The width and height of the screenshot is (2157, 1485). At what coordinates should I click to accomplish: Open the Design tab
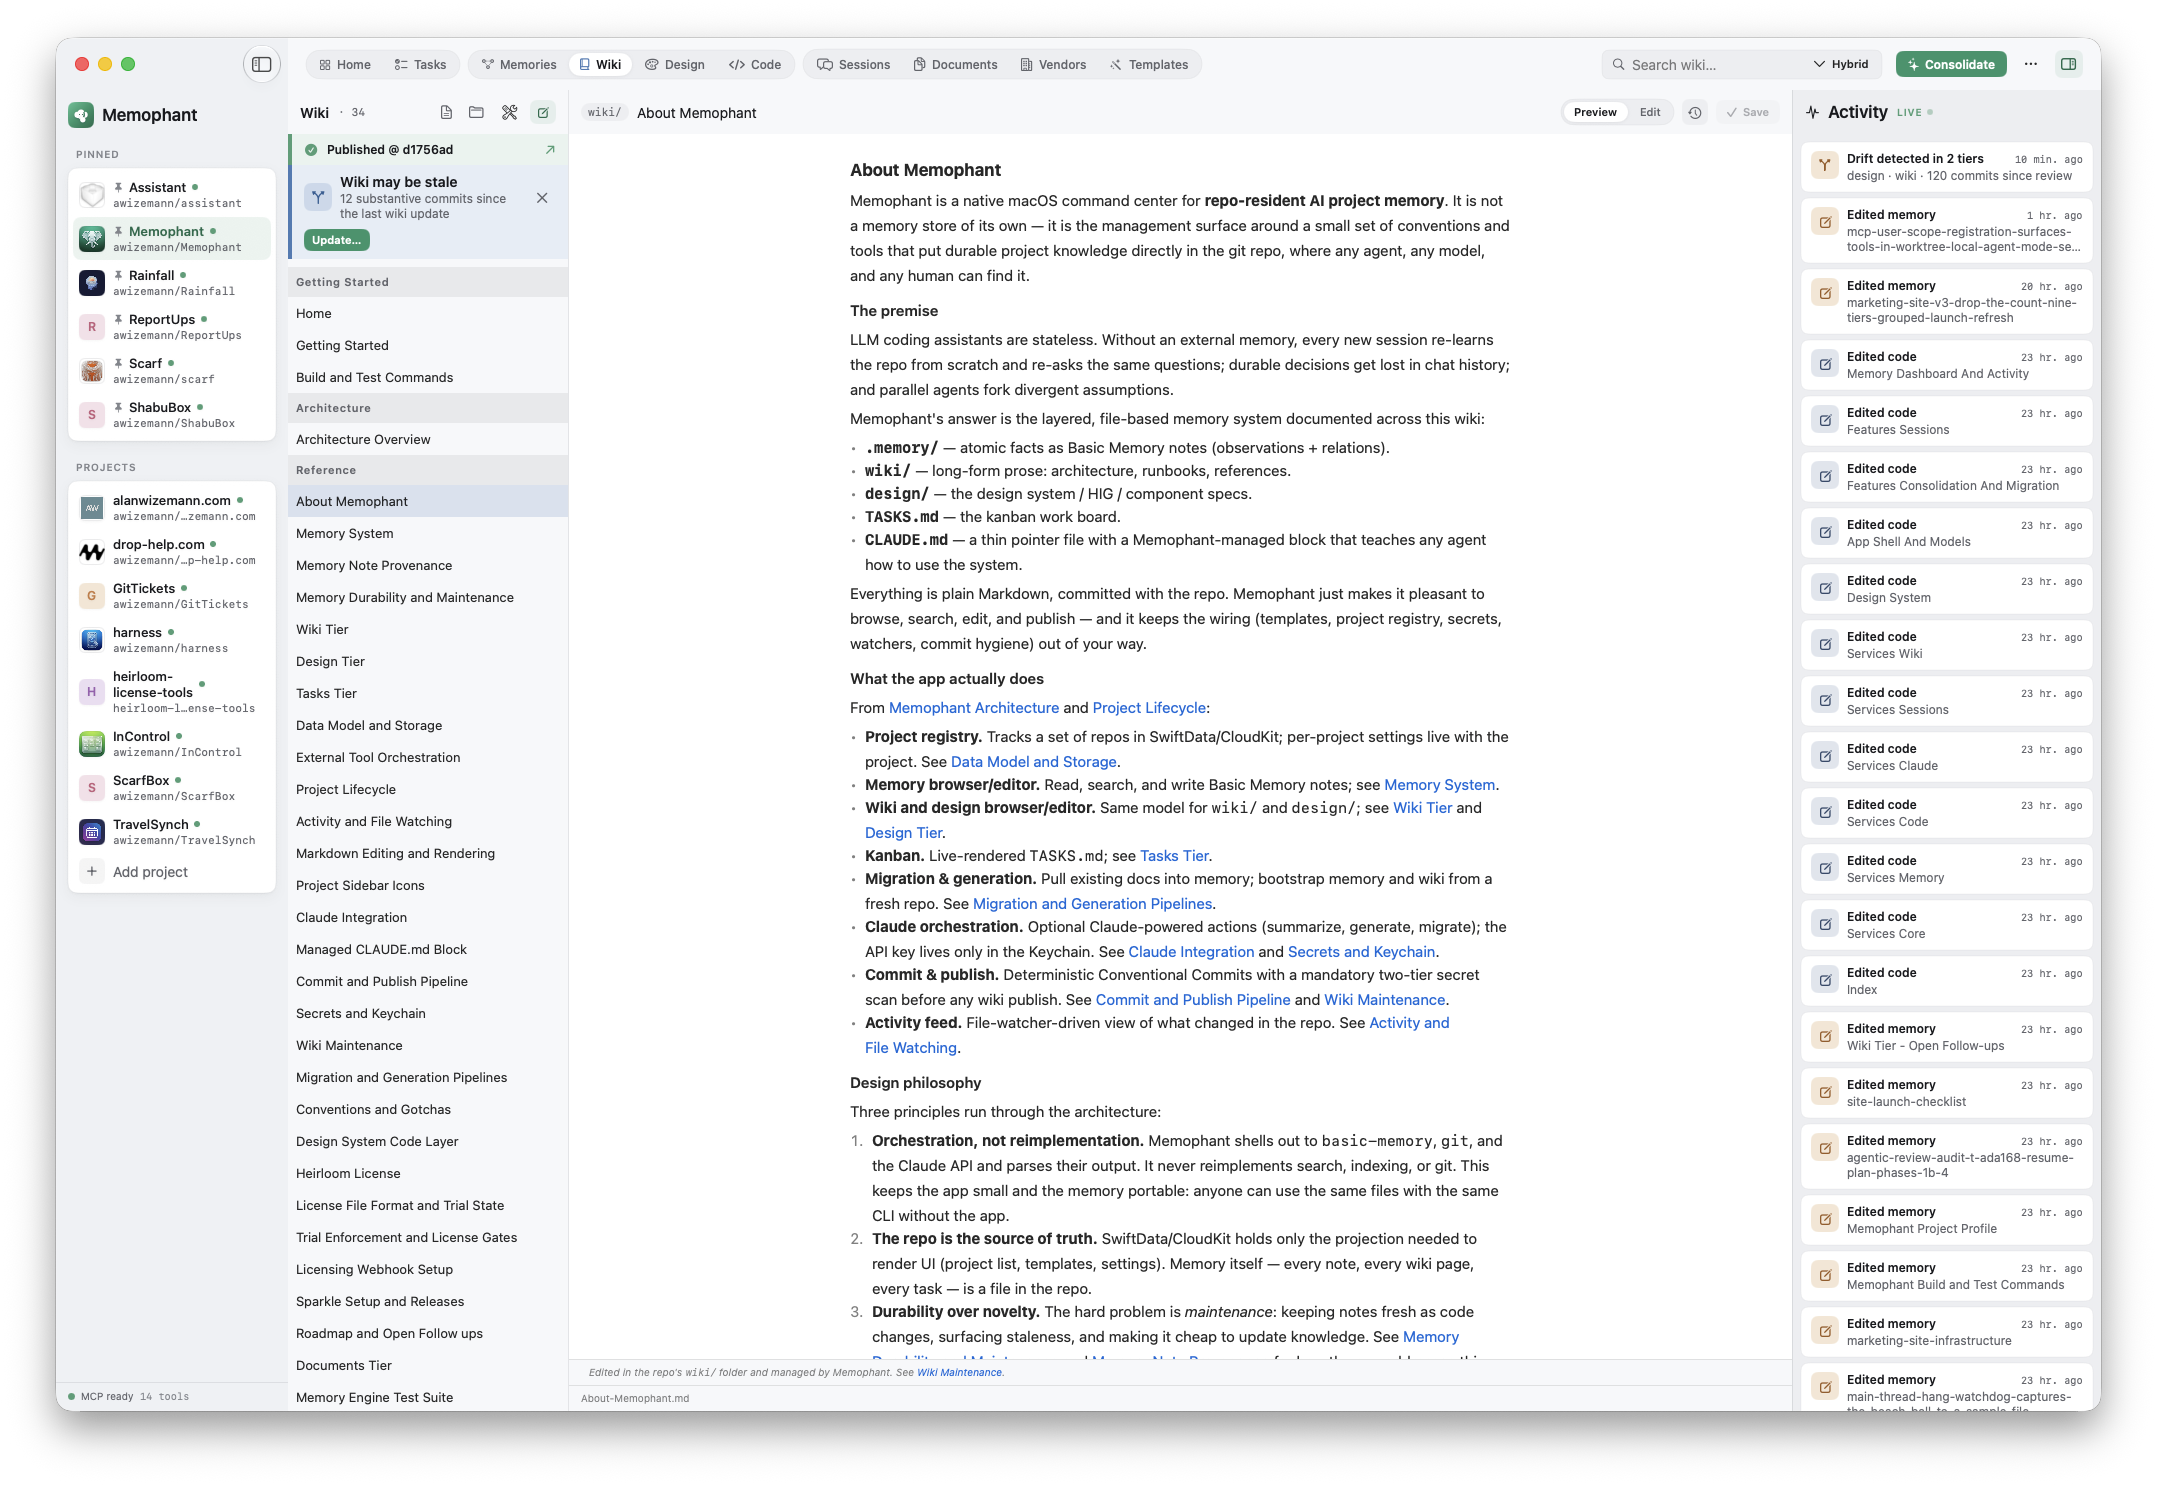point(675,64)
